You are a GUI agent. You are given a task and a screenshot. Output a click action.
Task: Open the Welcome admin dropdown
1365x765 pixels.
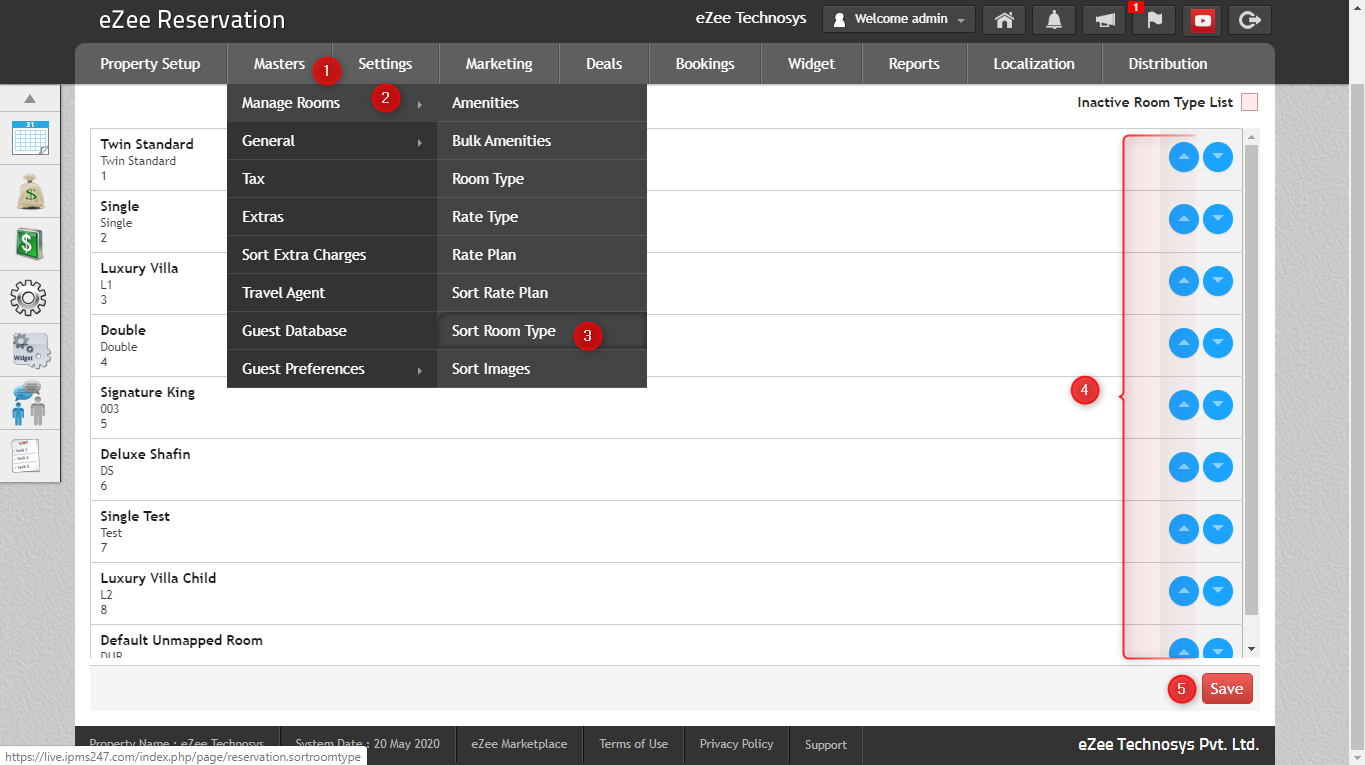[x=899, y=19]
